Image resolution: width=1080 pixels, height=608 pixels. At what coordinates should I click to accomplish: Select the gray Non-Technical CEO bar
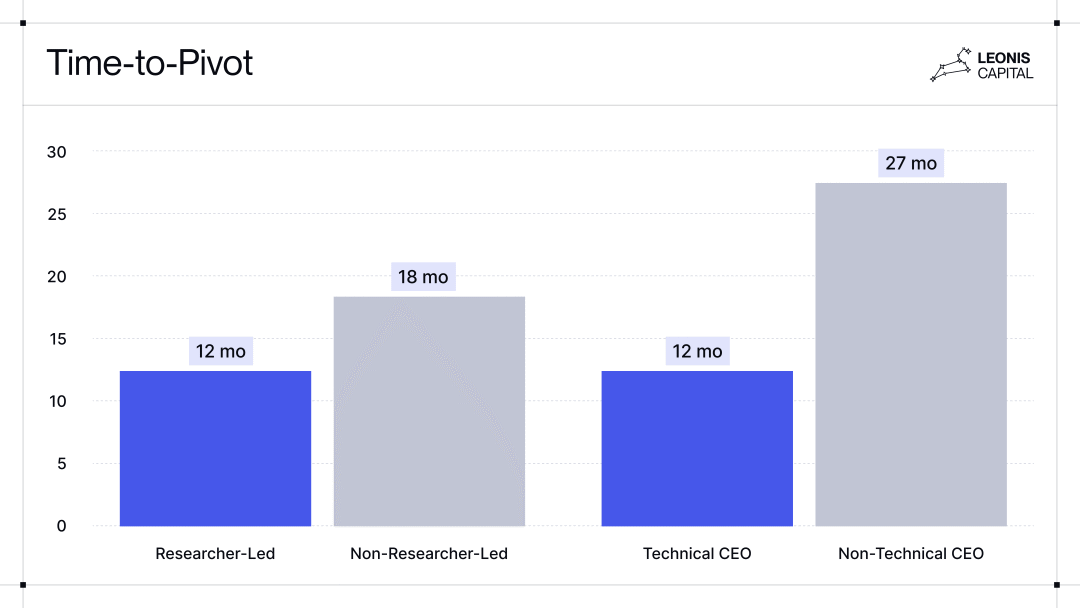[911, 354]
